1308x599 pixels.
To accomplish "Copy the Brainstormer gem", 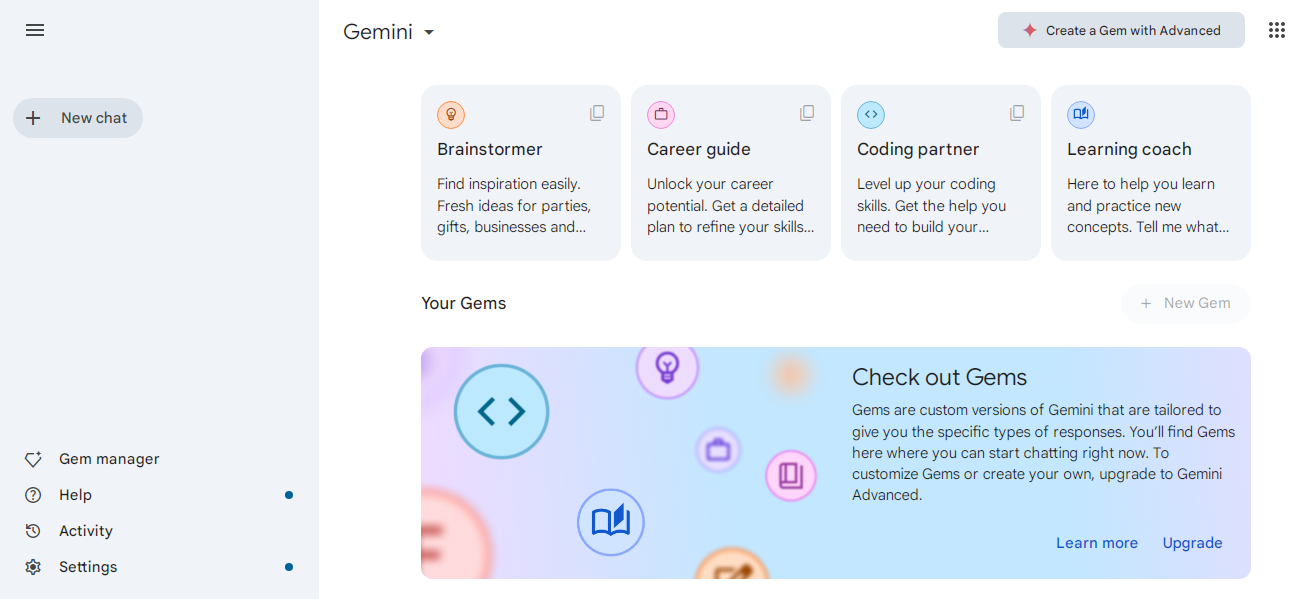I will pyautogui.click(x=597, y=113).
